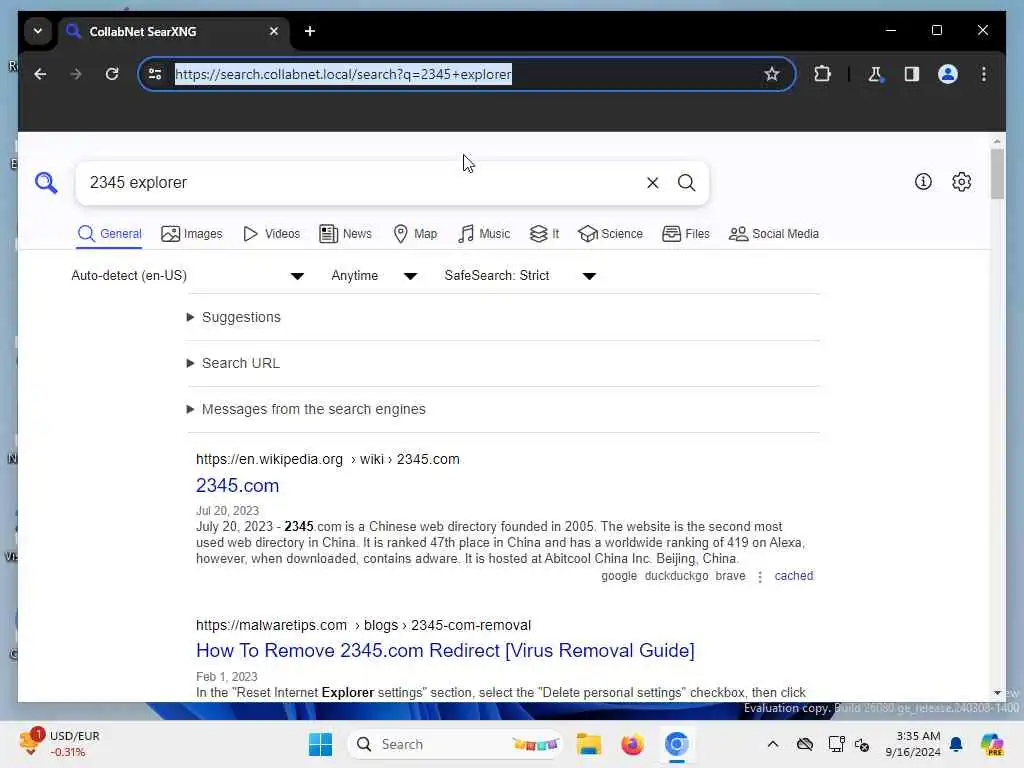Open the Windows Start menu

click(x=320, y=744)
